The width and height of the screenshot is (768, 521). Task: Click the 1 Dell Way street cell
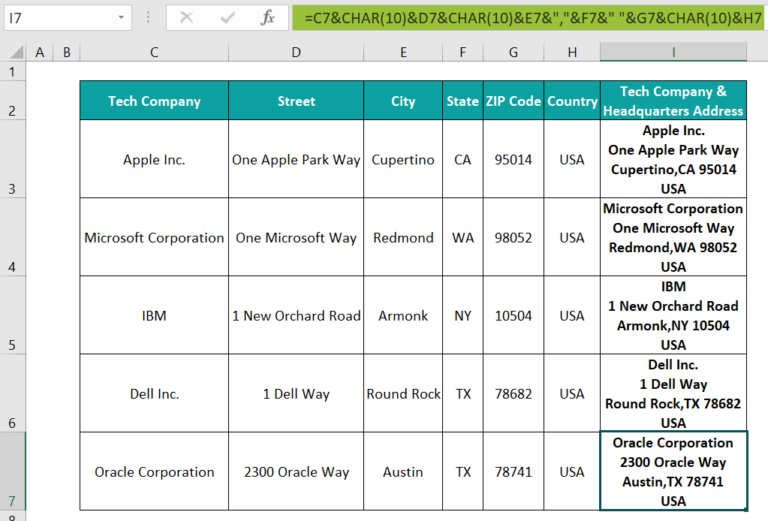coord(296,393)
